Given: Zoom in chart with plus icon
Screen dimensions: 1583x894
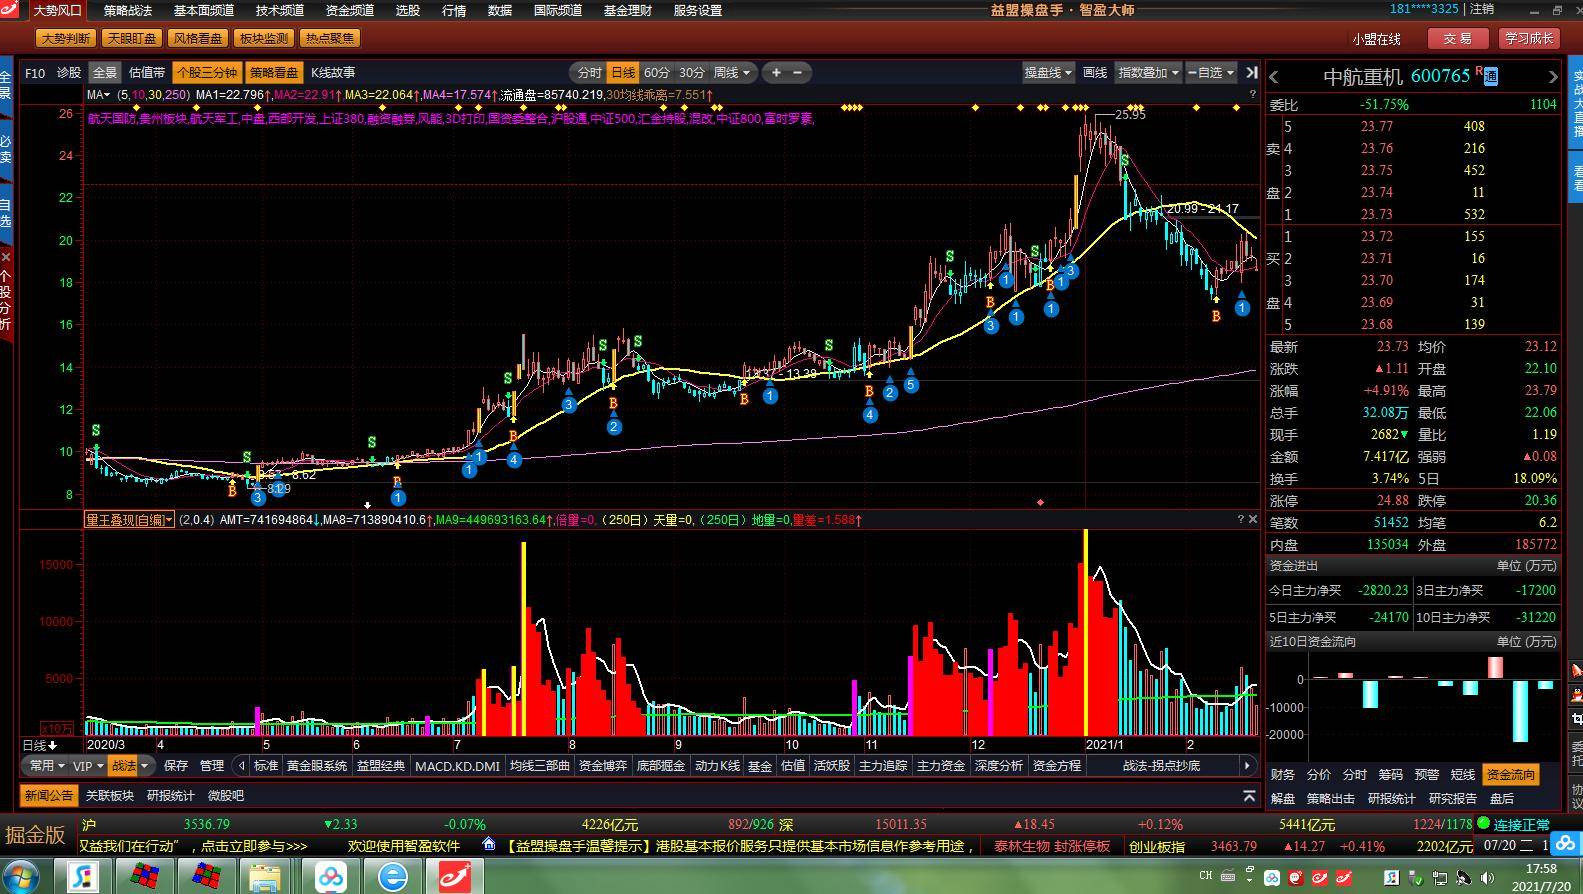Looking at the screenshot, I should pyautogui.click(x=776, y=72).
